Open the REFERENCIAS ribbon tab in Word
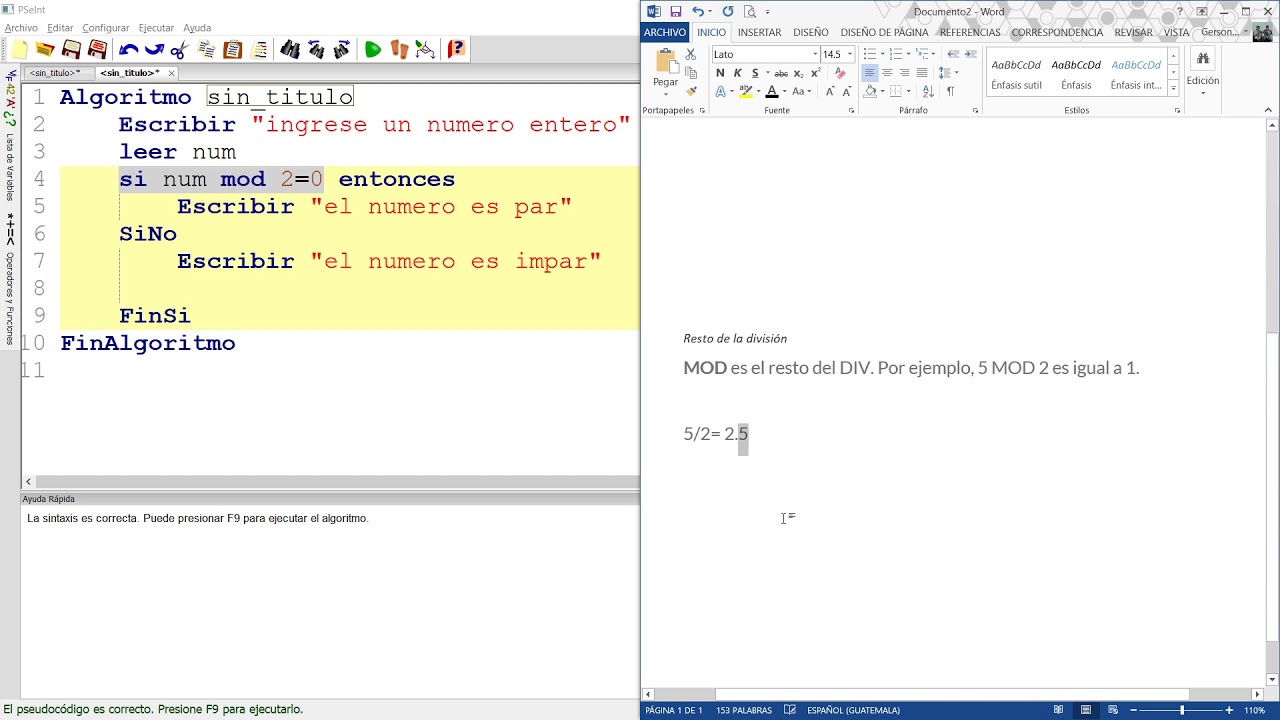This screenshot has width=1280, height=720. 970,32
